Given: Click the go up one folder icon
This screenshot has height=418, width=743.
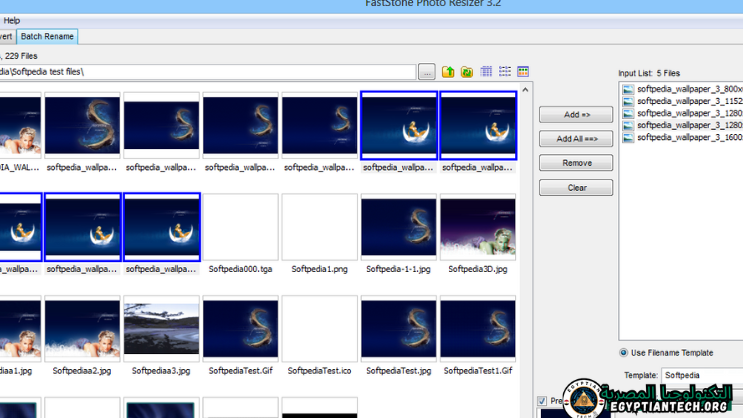Looking at the screenshot, I should tap(448, 72).
